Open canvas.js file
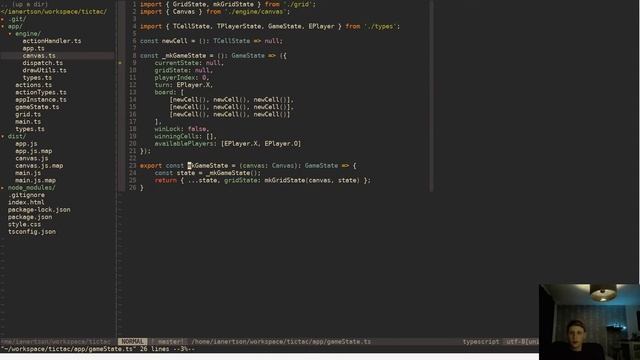 pyautogui.click(x=31, y=158)
